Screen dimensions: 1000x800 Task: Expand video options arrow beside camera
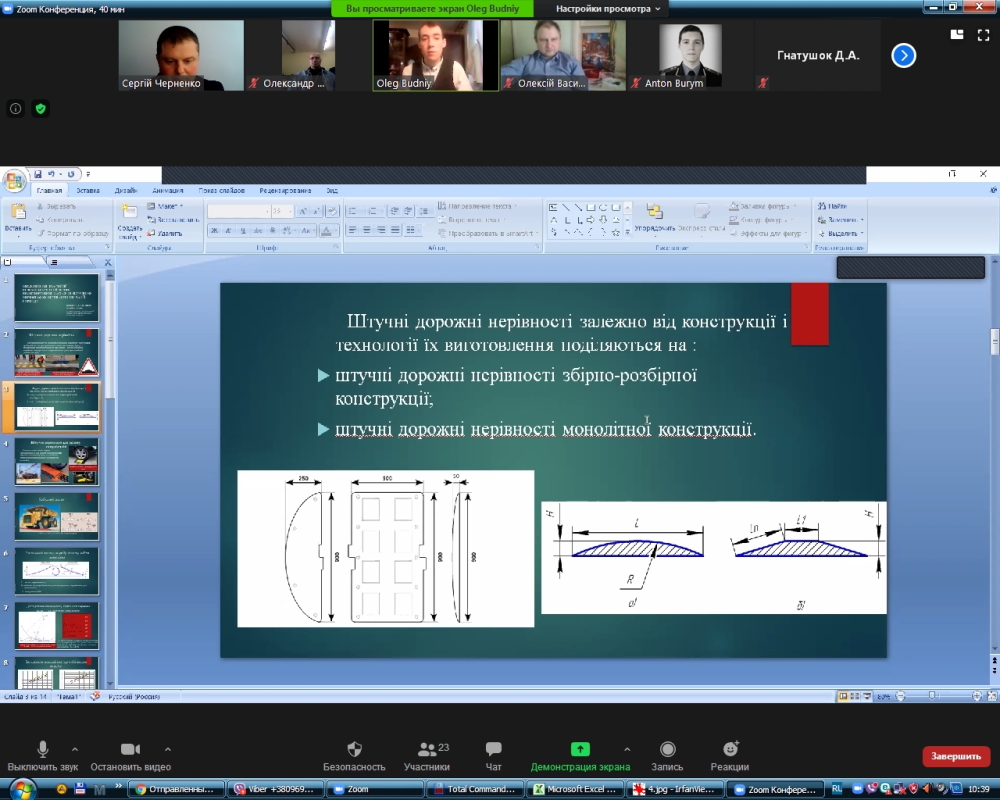pos(168,749)
